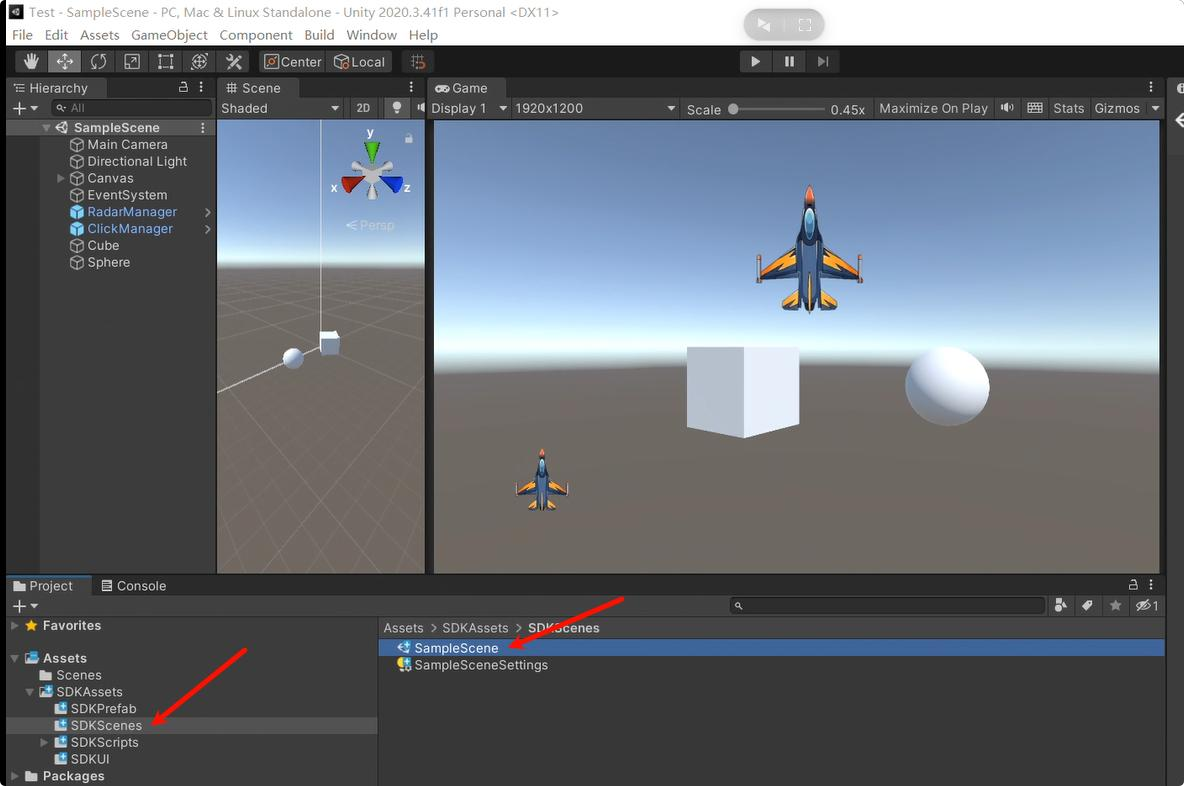Open the 1920x1200 resolution dropdown

coord(595,108)
